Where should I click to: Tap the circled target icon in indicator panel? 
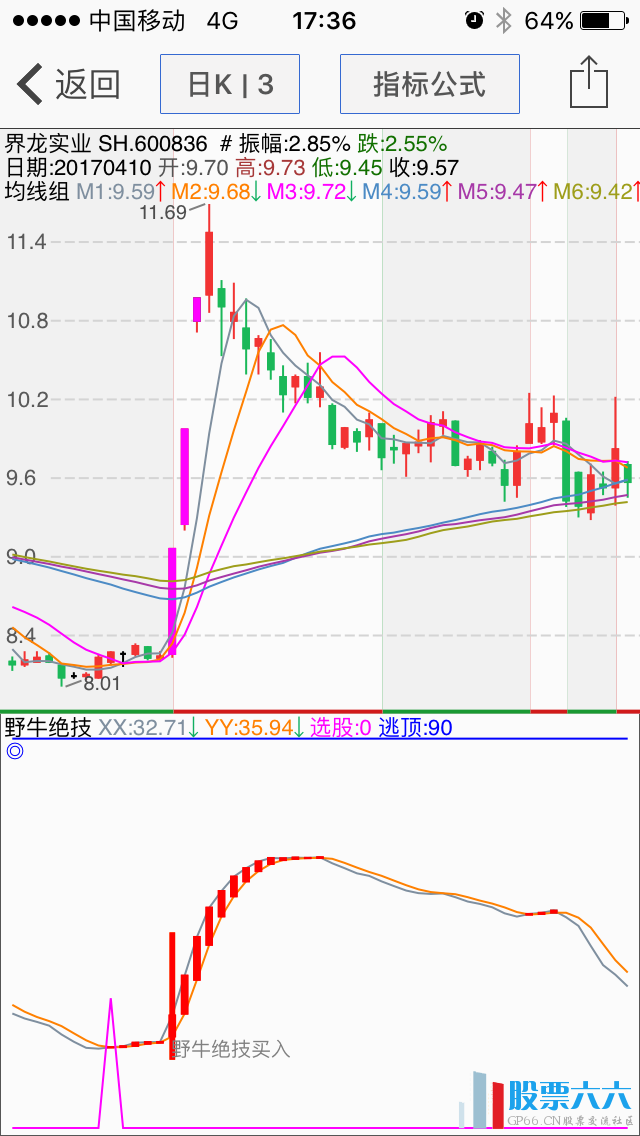coord(15,751)
